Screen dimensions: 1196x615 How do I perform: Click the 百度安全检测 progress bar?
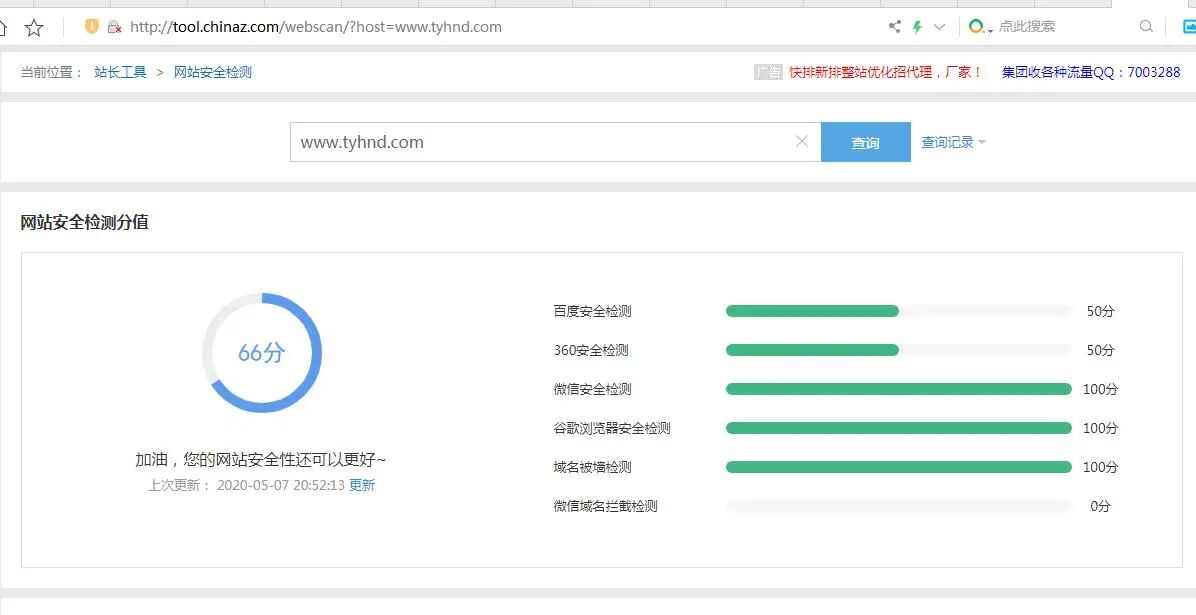[899, 311]
